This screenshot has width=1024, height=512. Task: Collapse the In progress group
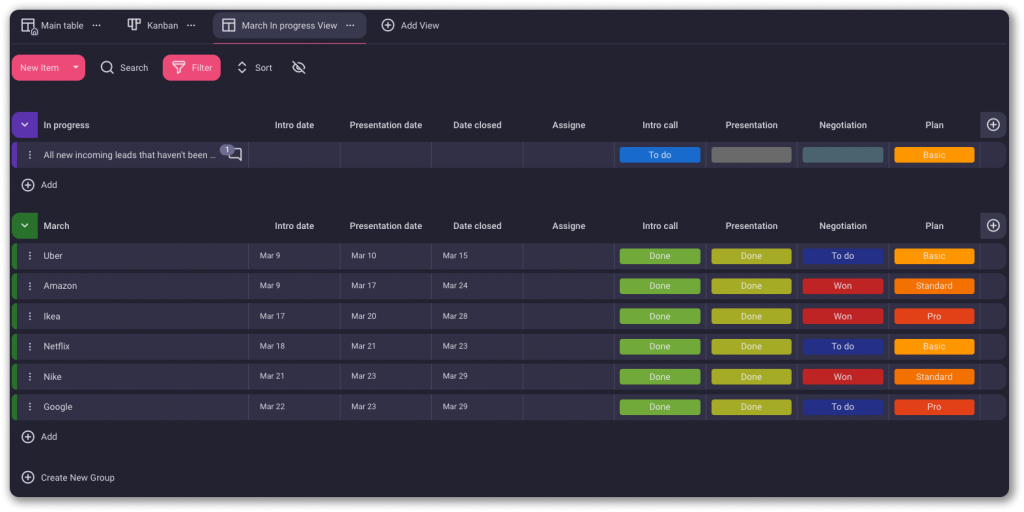point(25,125)
